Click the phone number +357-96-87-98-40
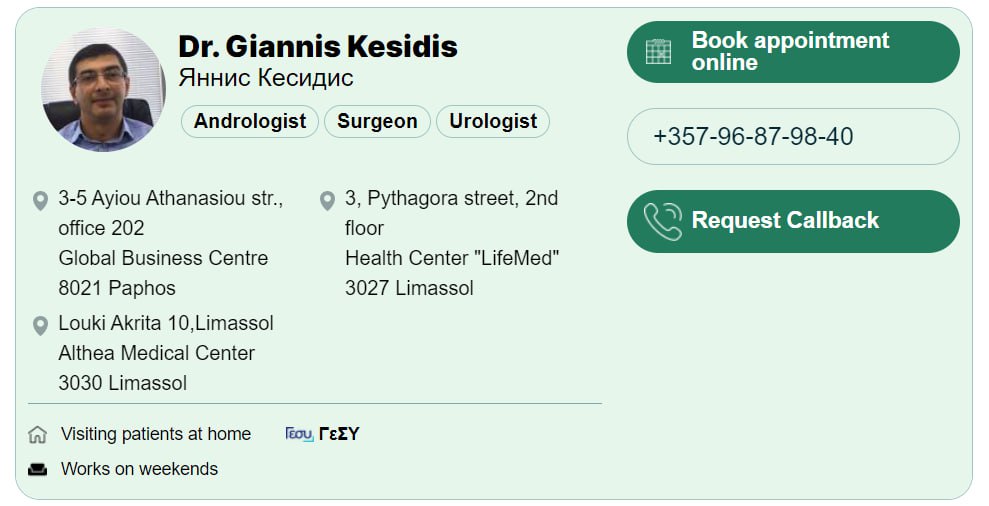This screenshot has width=989, height=506. [753, 137]
